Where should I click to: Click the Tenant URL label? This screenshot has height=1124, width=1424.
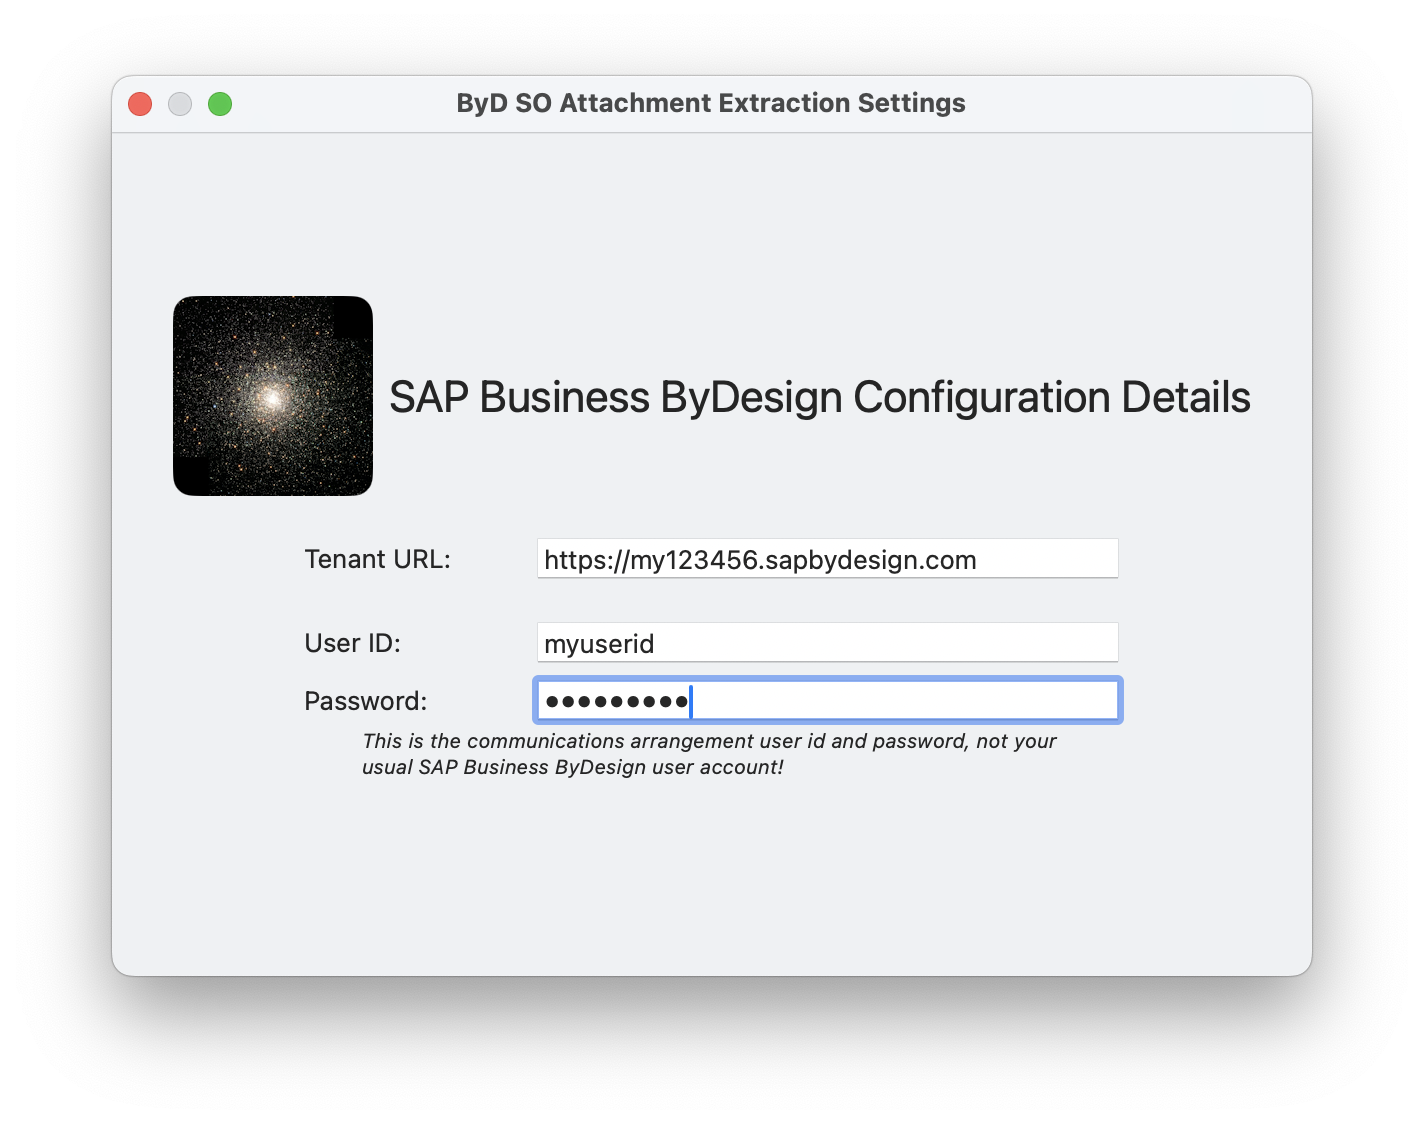click(377, 559)
